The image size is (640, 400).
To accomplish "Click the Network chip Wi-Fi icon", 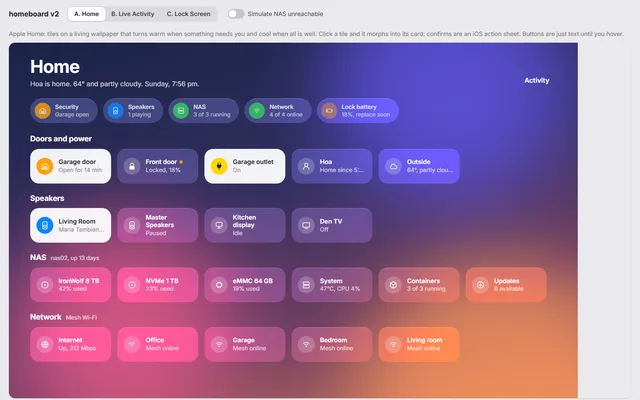I will point(257,111).
